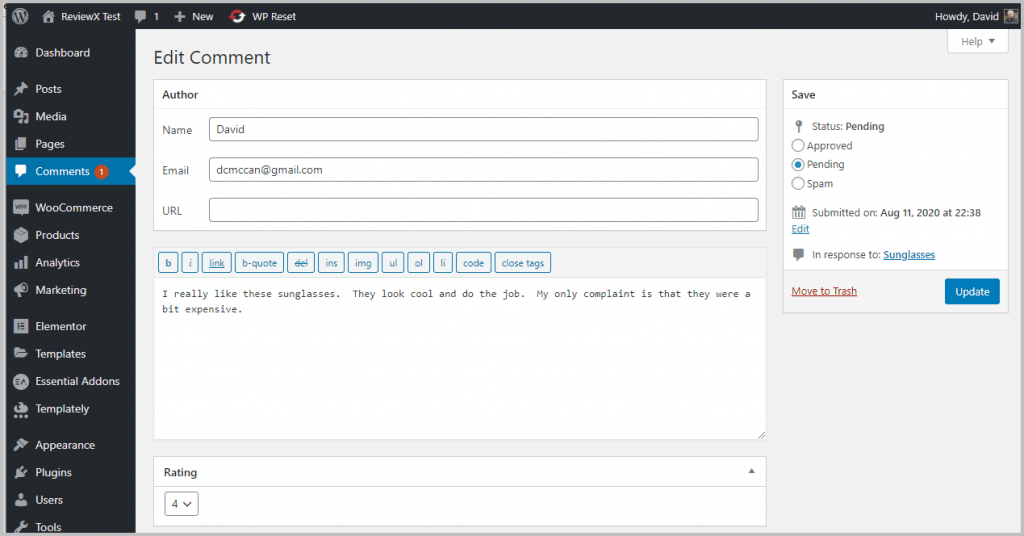The width and height of the screenshot is (1024, 536).
Task: Click the b-quote quicktag button
Action: pos(259,263)
